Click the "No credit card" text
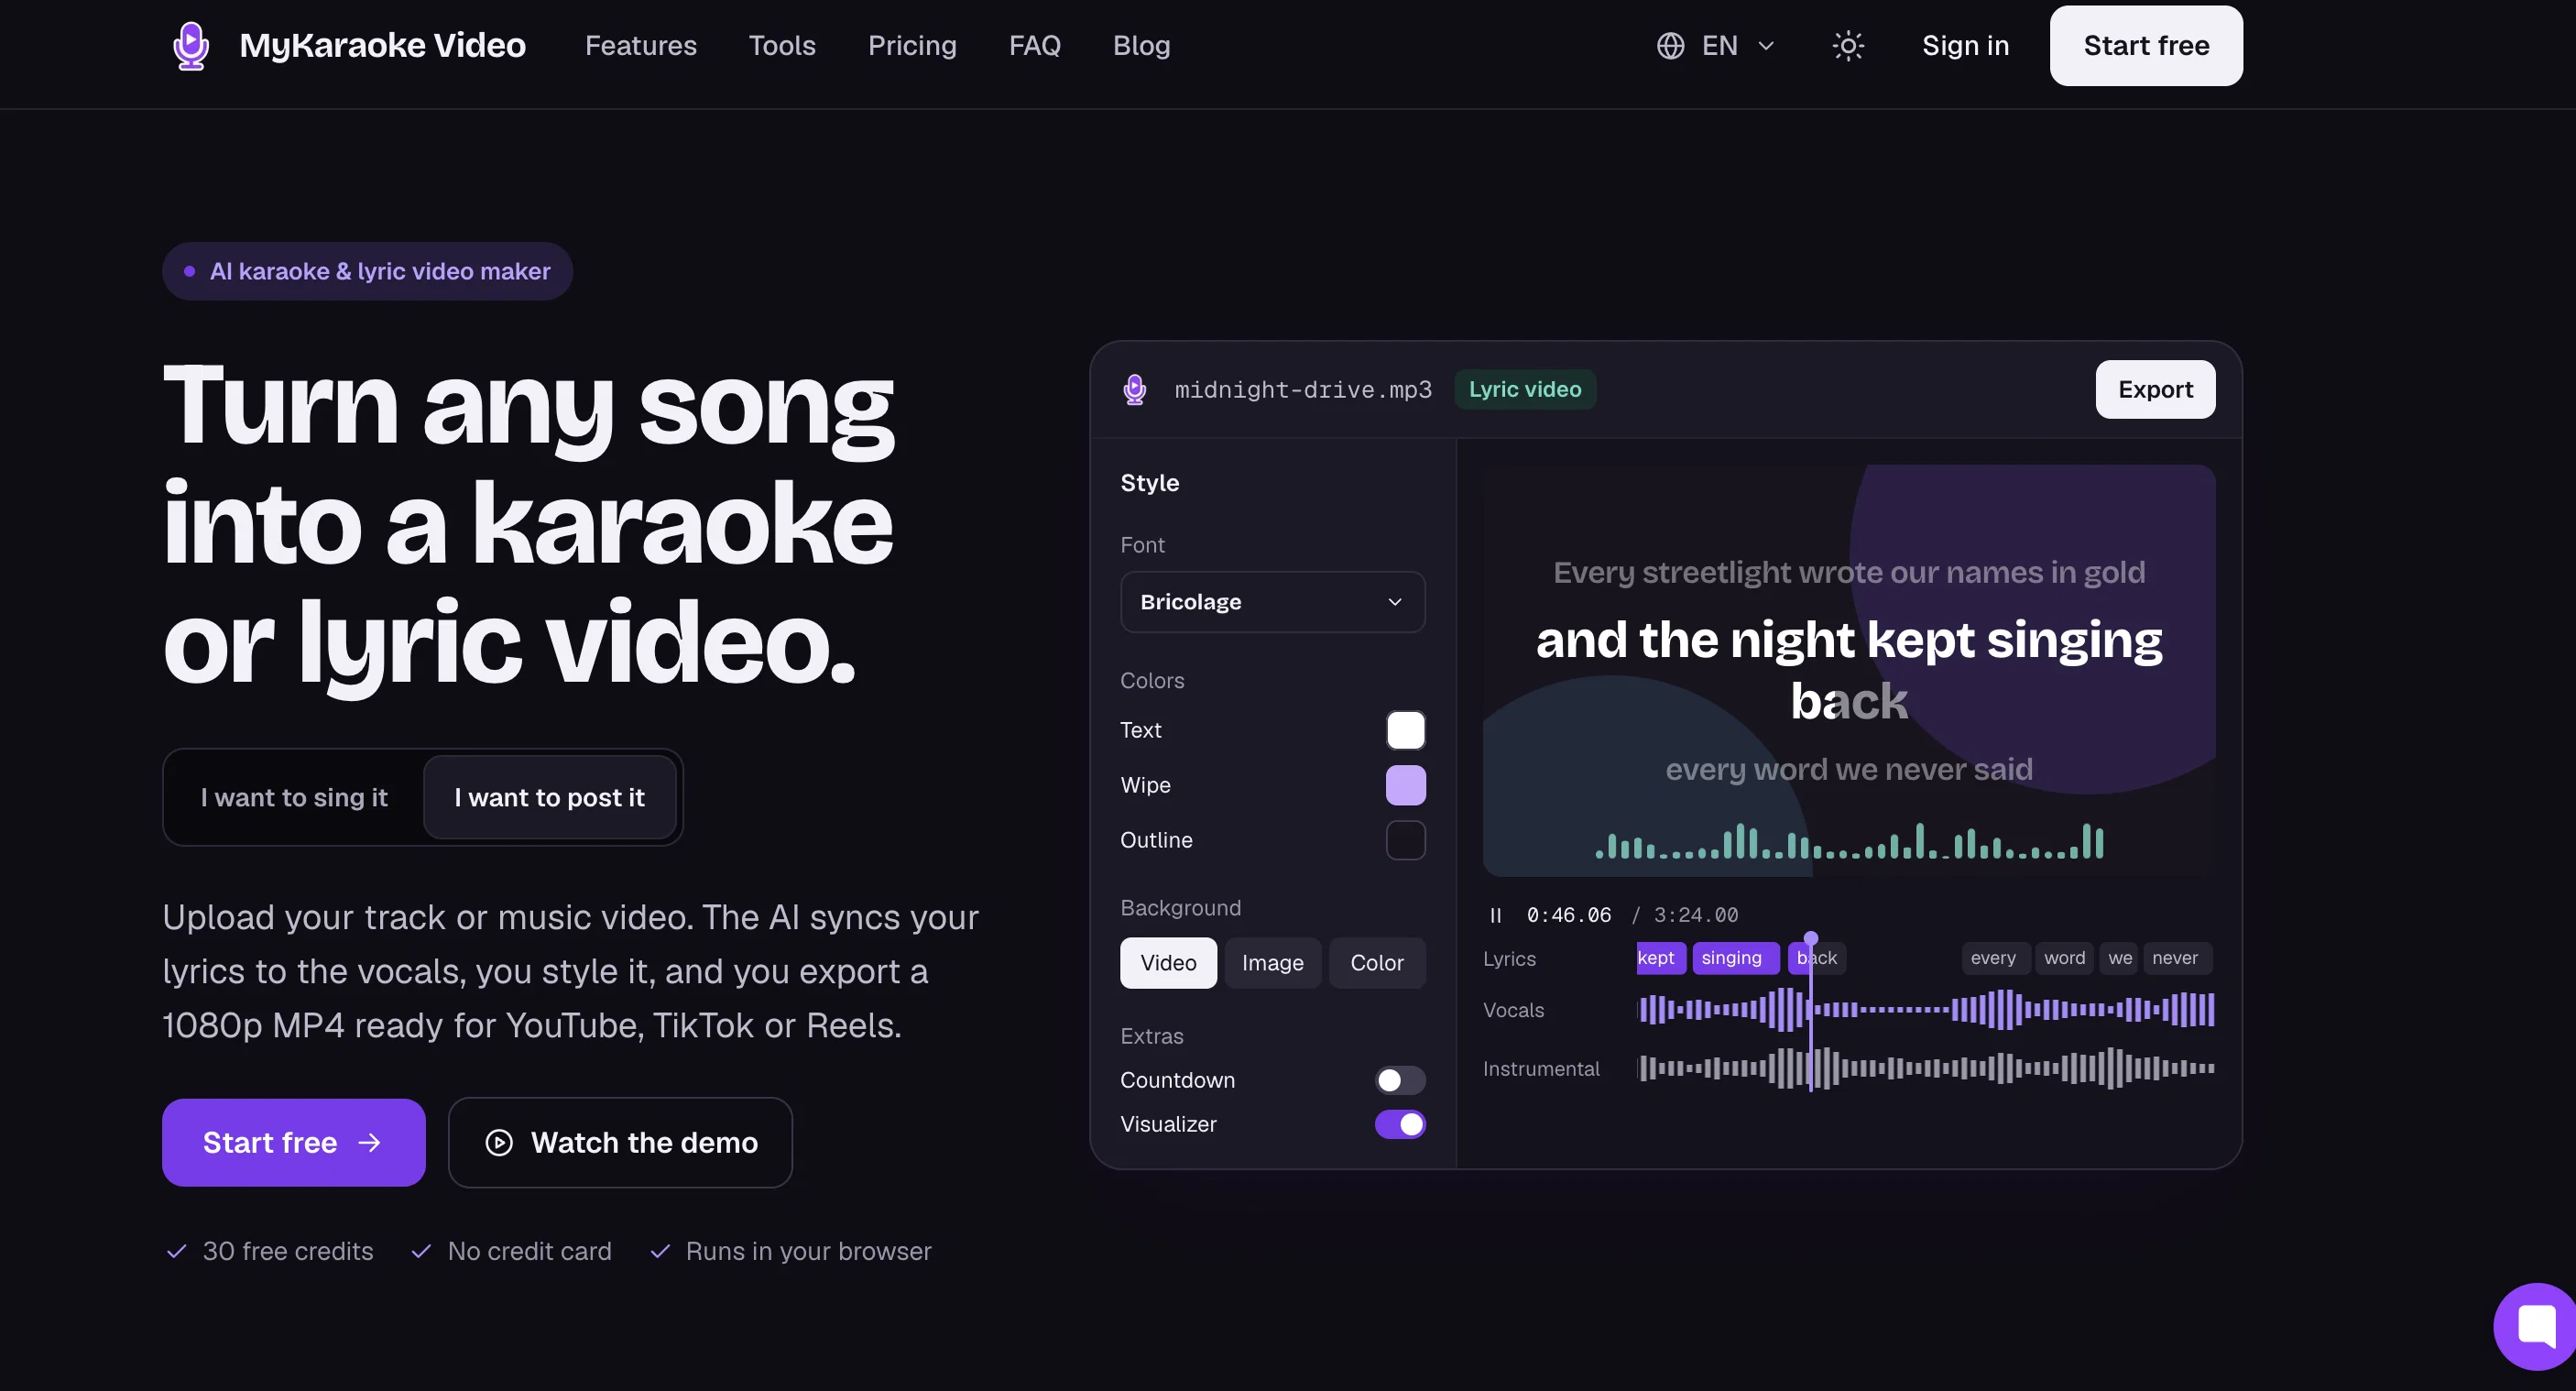The height and width of the screenshot is (1391, 2576). [x=529, y=1252]
